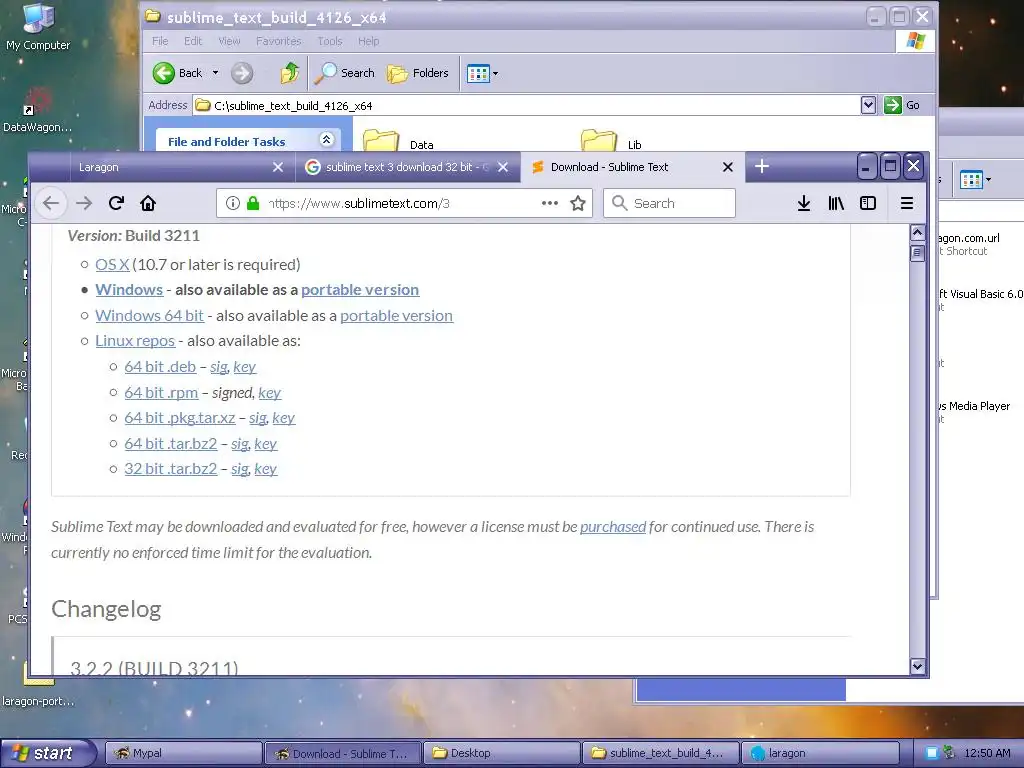Collapse File and Folder Tasks panel

coord(327,139)
